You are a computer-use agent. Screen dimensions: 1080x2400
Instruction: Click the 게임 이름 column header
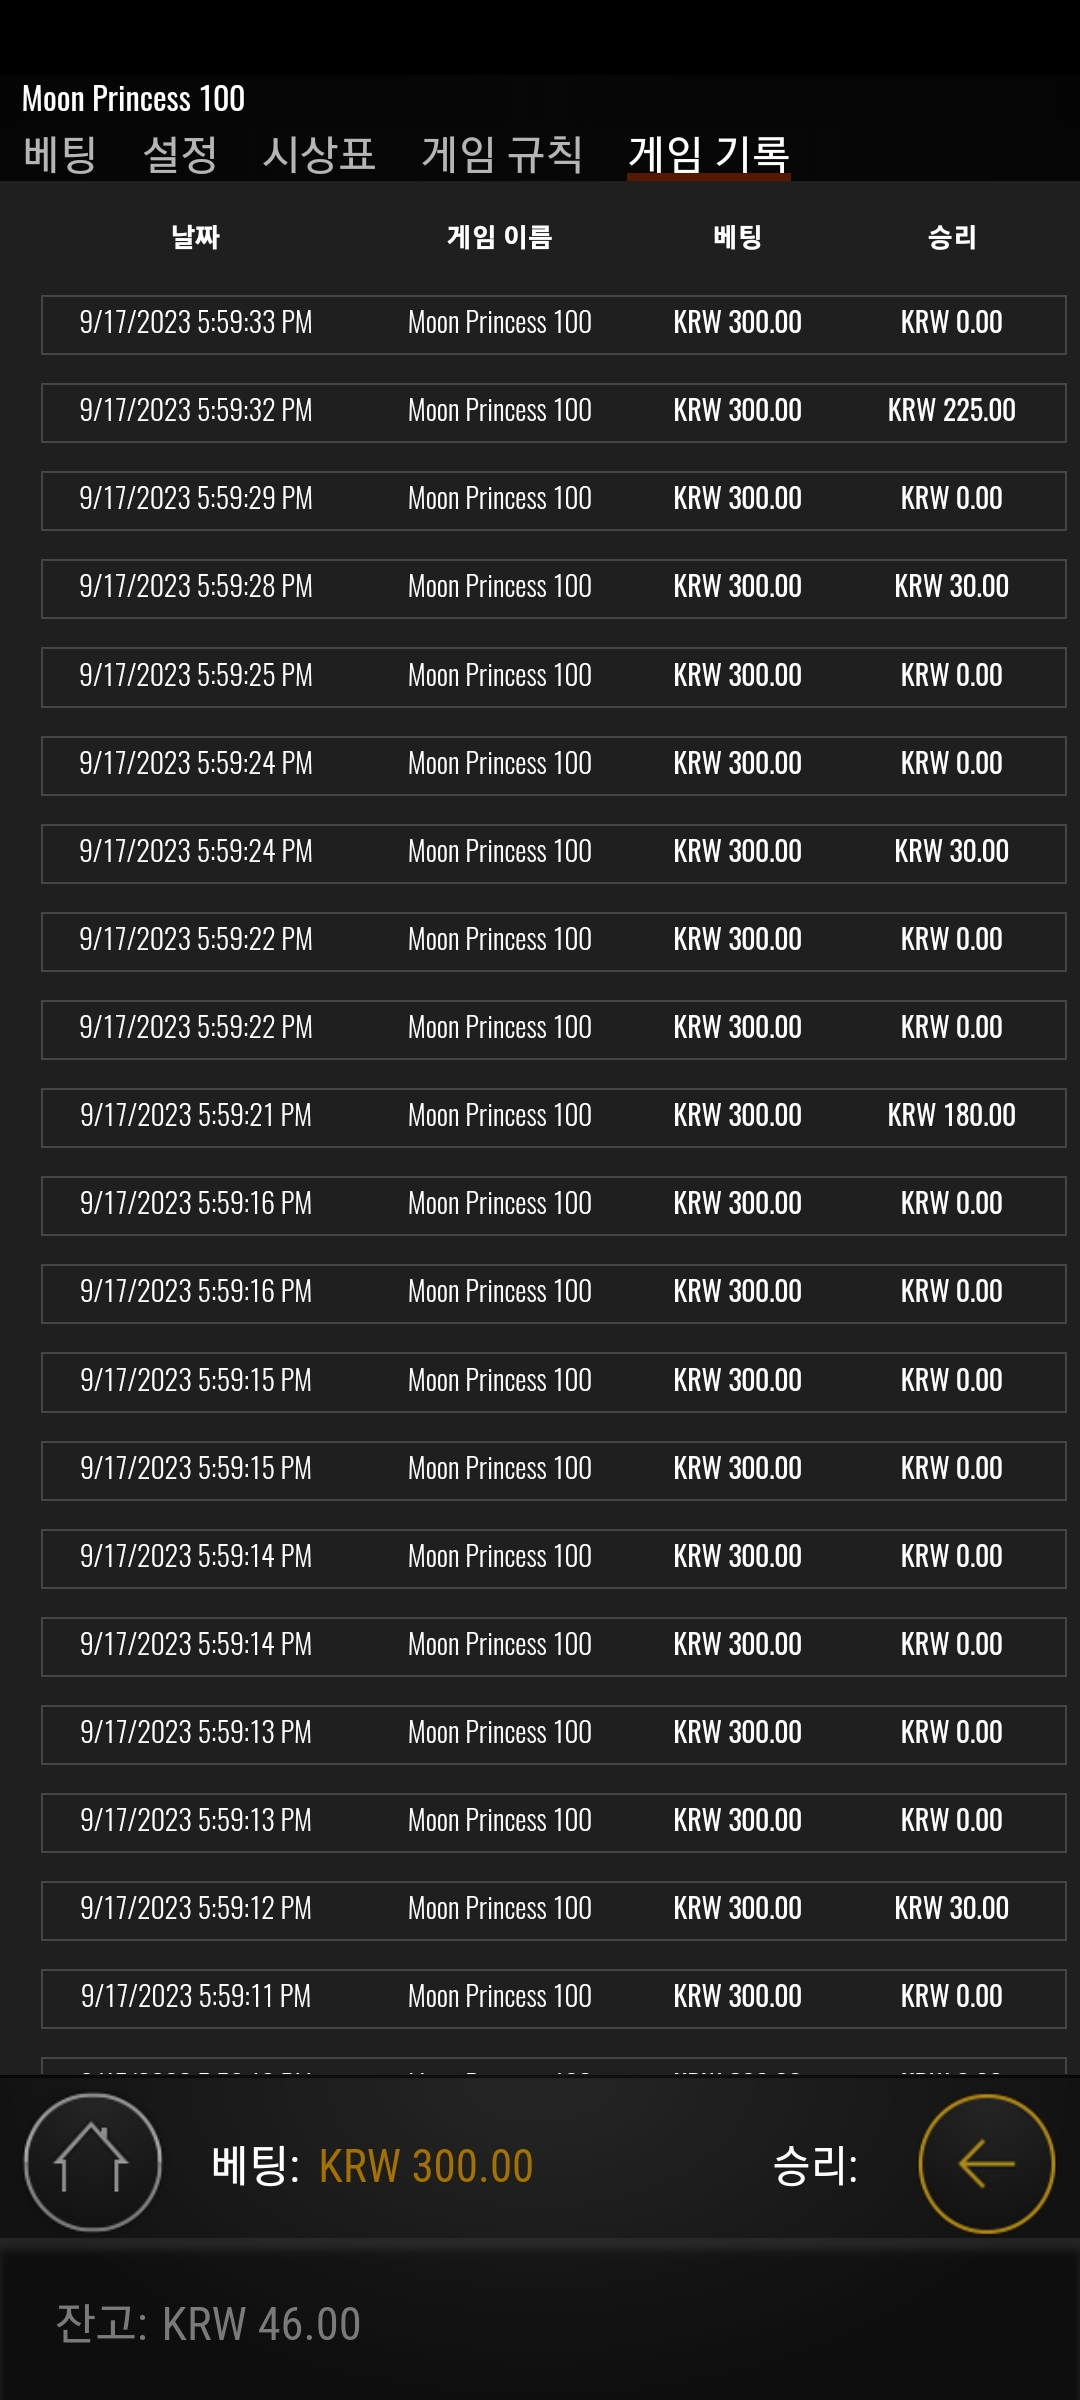tap(499, 237)
